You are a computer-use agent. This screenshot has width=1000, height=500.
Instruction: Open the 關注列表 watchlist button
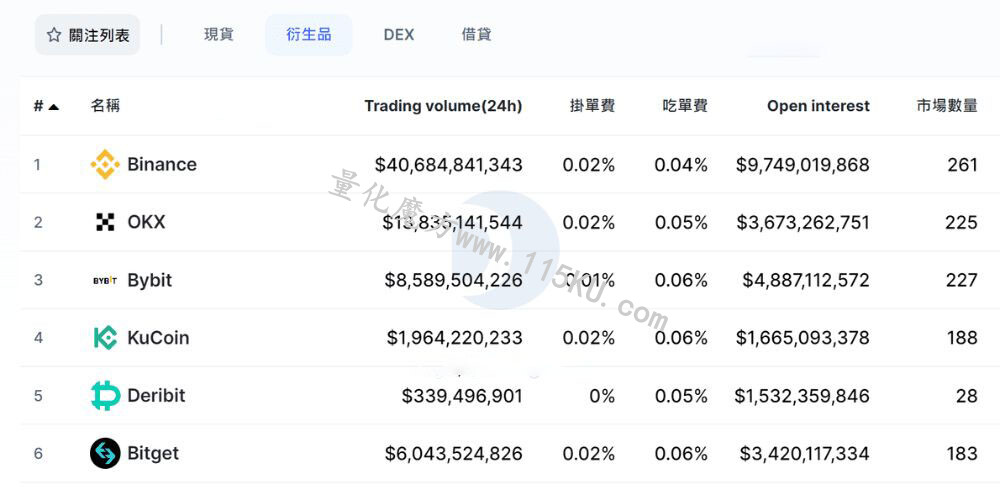87,34
